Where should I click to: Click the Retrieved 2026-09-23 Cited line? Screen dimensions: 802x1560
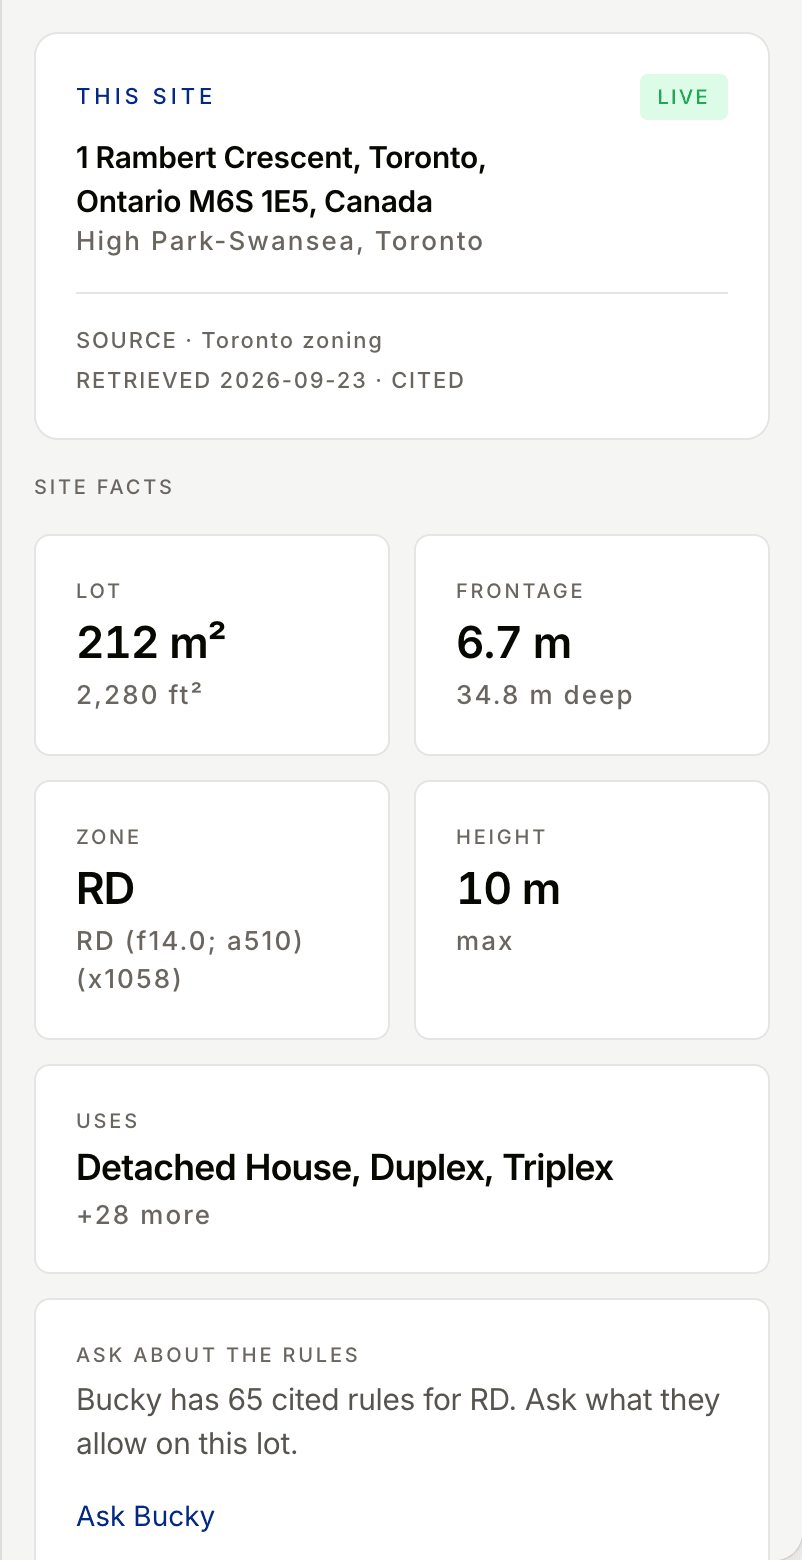point(270,380)
